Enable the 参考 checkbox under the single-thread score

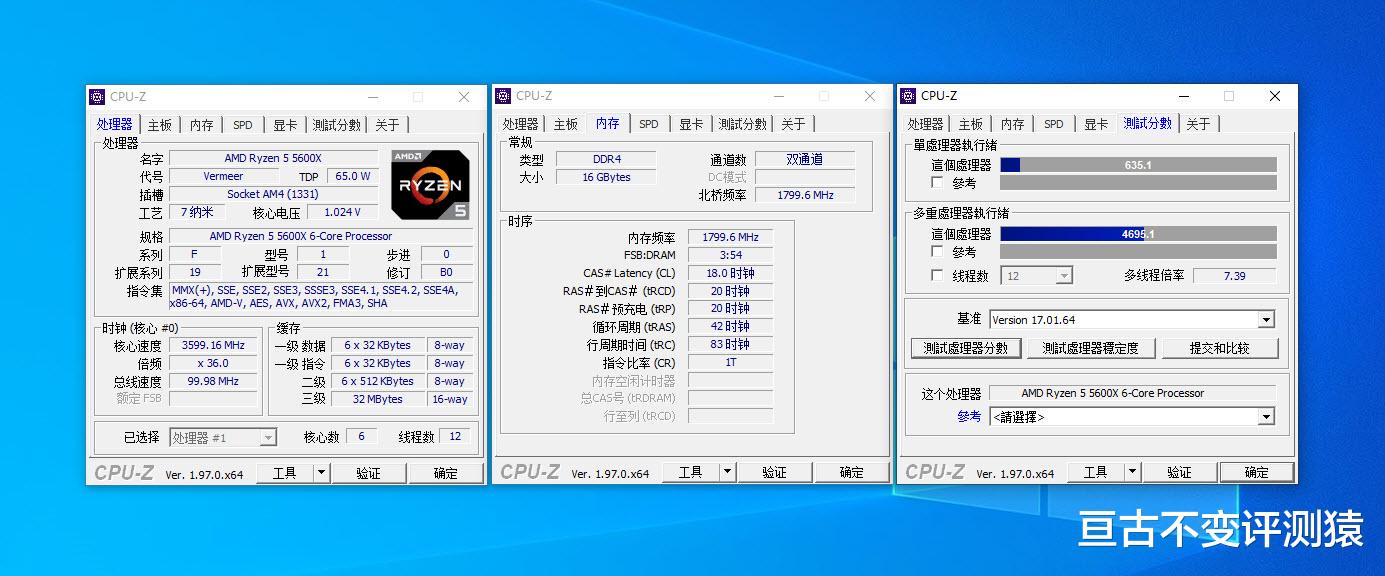(x=935, y=183)
